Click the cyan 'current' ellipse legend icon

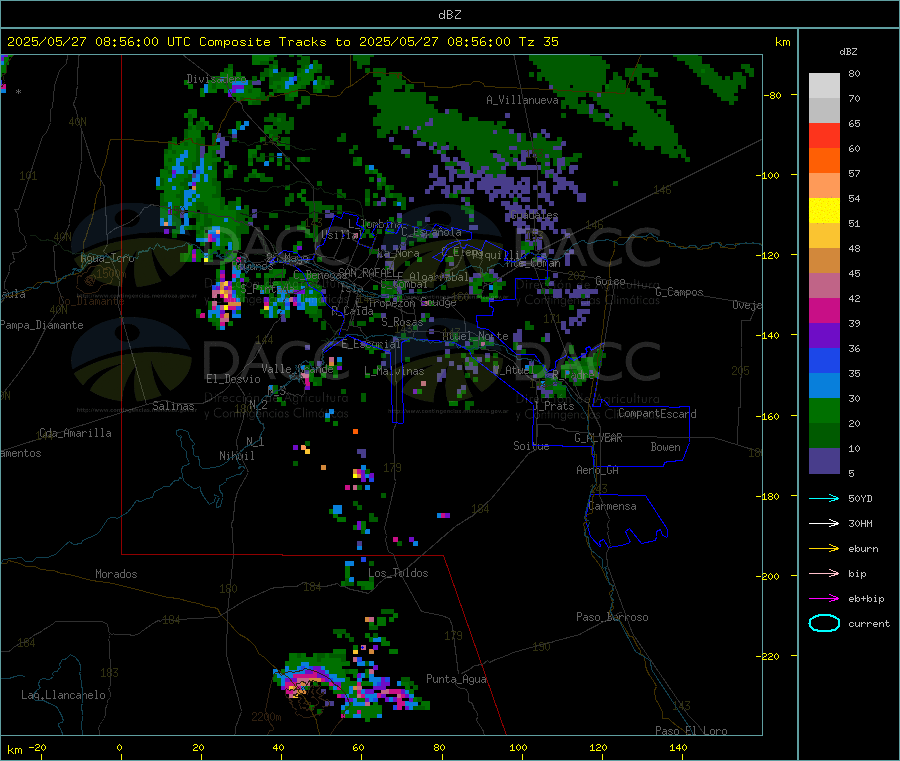pyautogui.click(x=824, y=623)
